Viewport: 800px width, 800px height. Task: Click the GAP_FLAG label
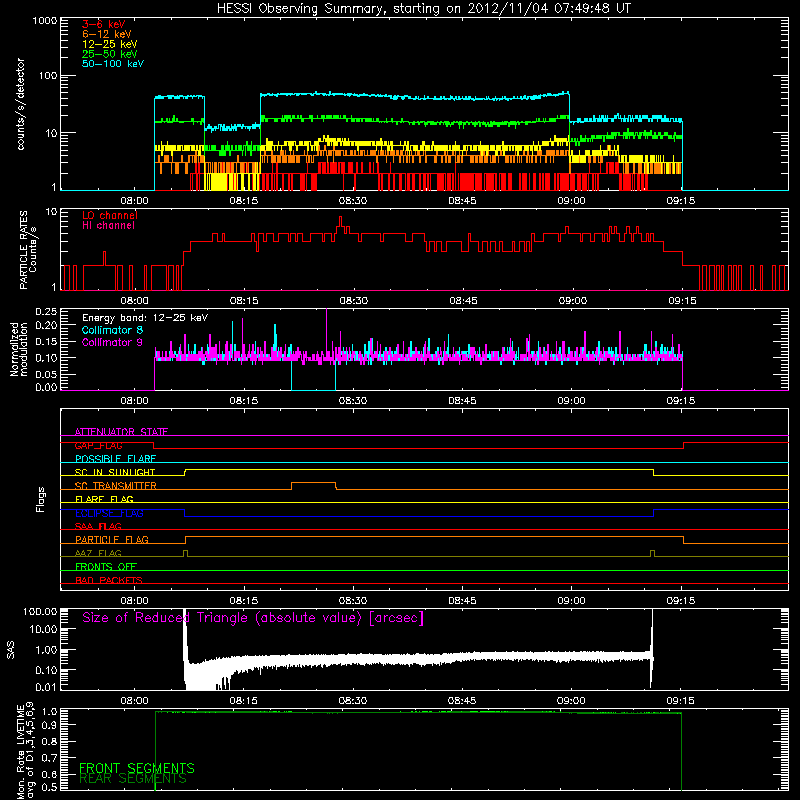[x=98, y=445]
